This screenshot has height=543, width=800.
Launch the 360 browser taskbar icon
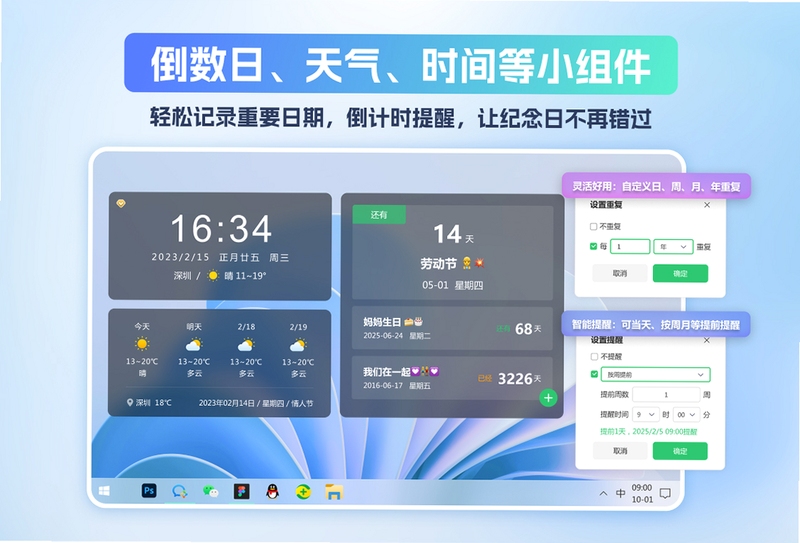coord(303,492)
